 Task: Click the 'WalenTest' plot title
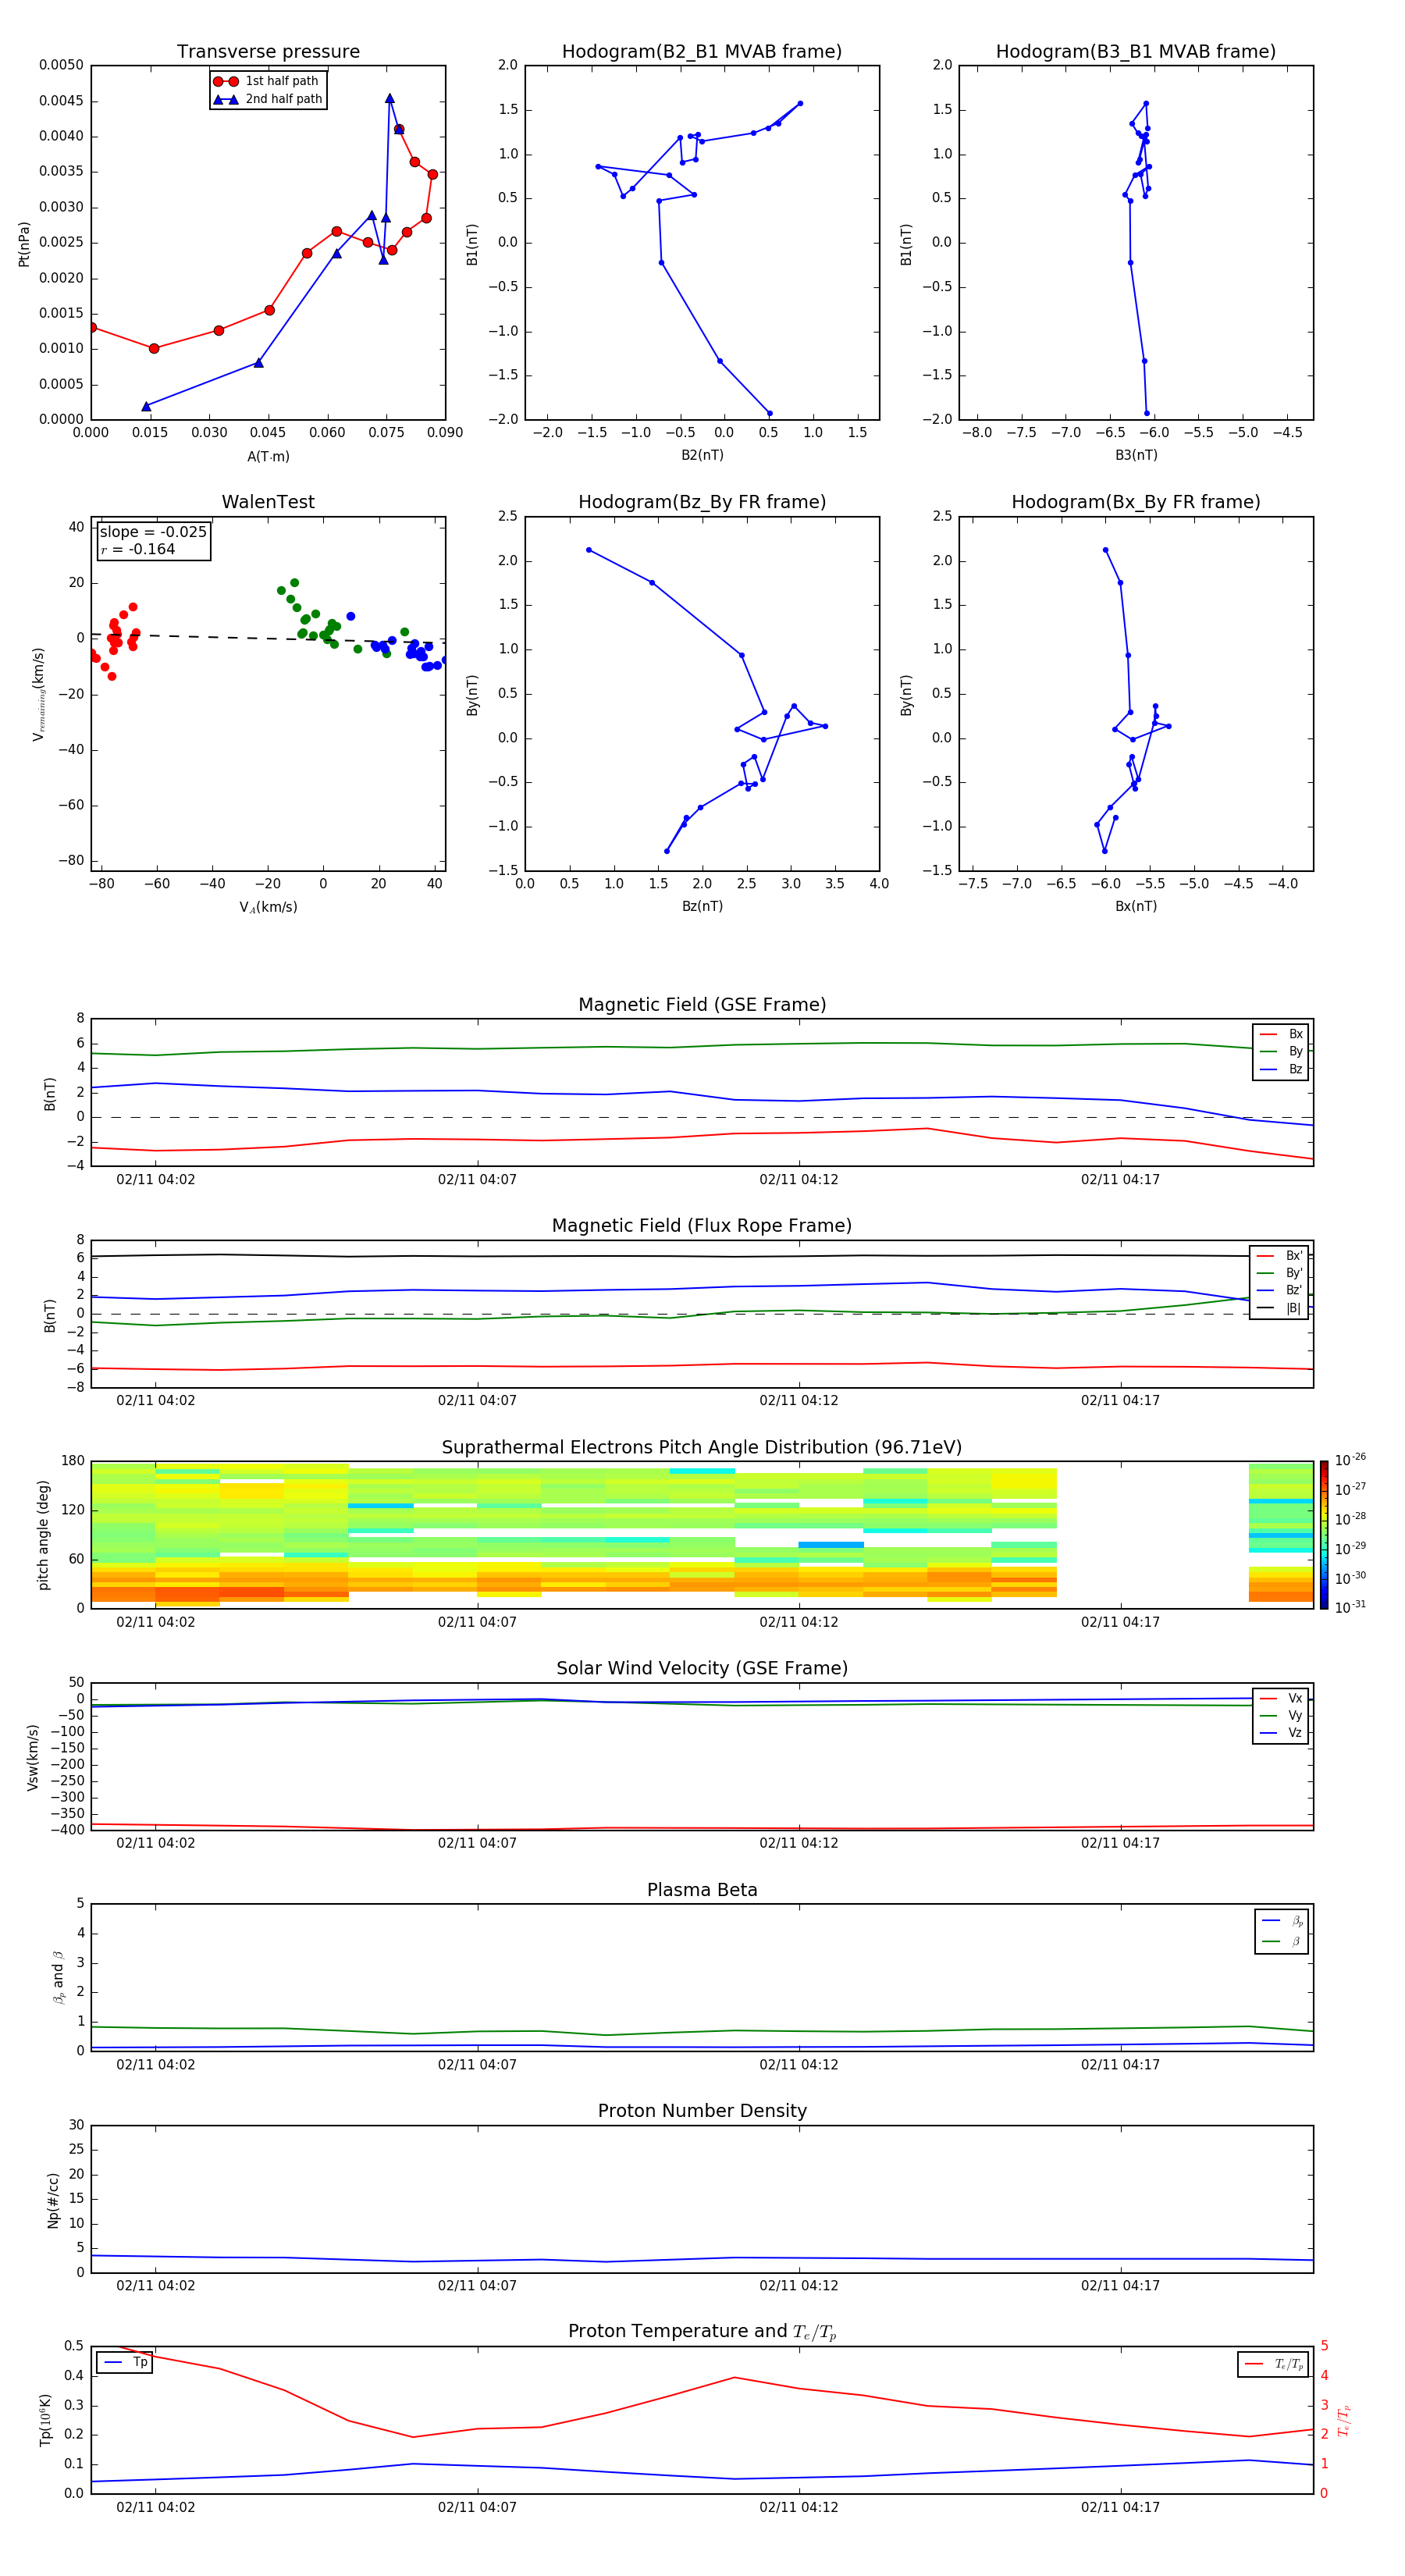click(x=268, y=502)
